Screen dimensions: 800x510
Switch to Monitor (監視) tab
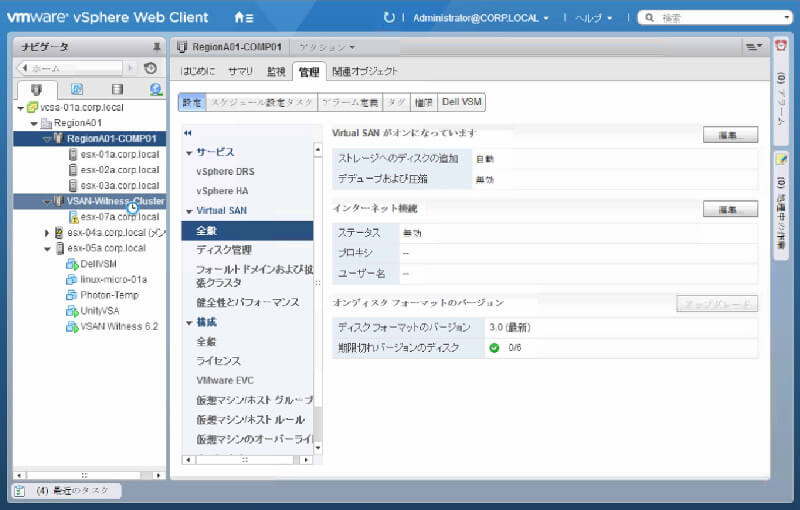pyautogui.click(x=276, y=71)
